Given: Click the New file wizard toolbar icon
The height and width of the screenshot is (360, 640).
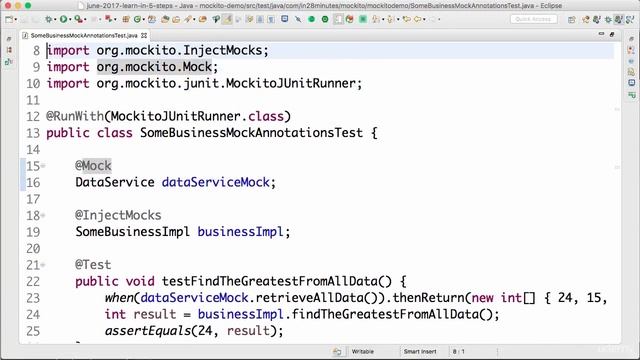Looking at the screenshot, I should [9, 19].
